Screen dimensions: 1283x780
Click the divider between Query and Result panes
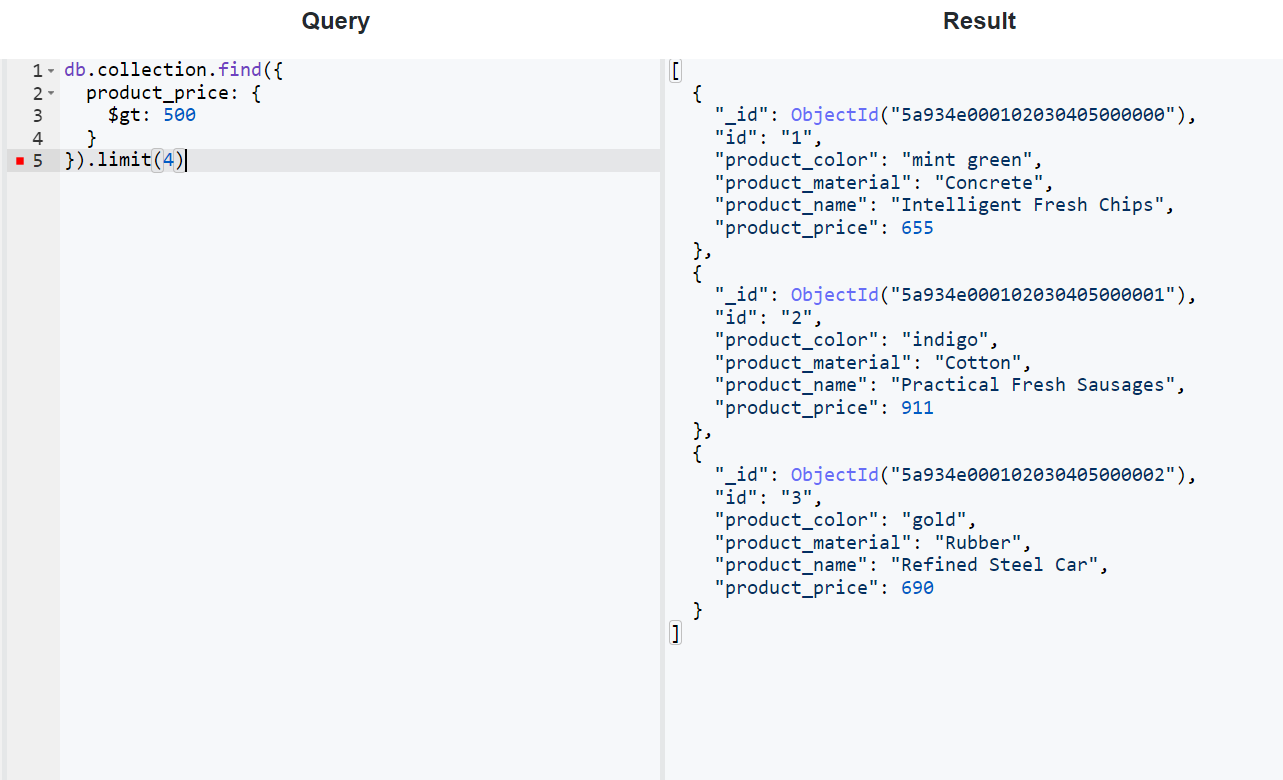point(662,400)
